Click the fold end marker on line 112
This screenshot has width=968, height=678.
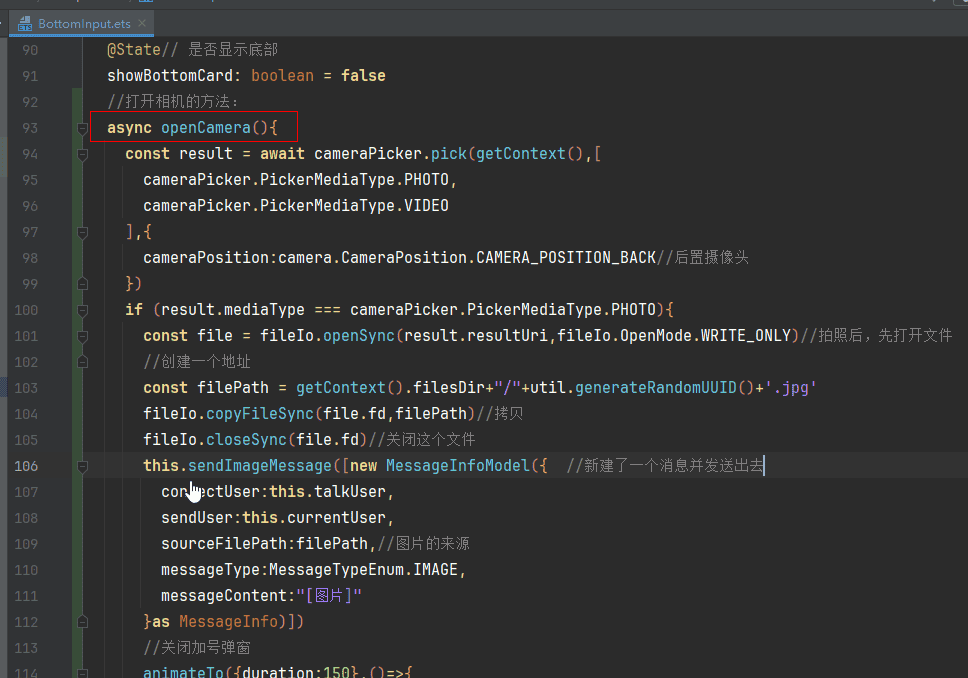[83, 622]
